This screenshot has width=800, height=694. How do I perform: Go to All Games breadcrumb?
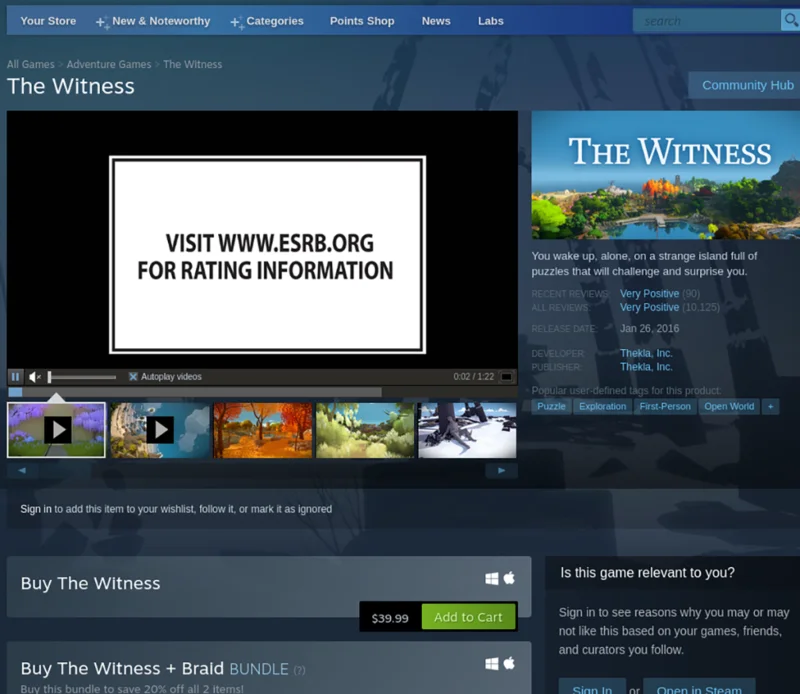pyautogui.click(x=31, y=64)
